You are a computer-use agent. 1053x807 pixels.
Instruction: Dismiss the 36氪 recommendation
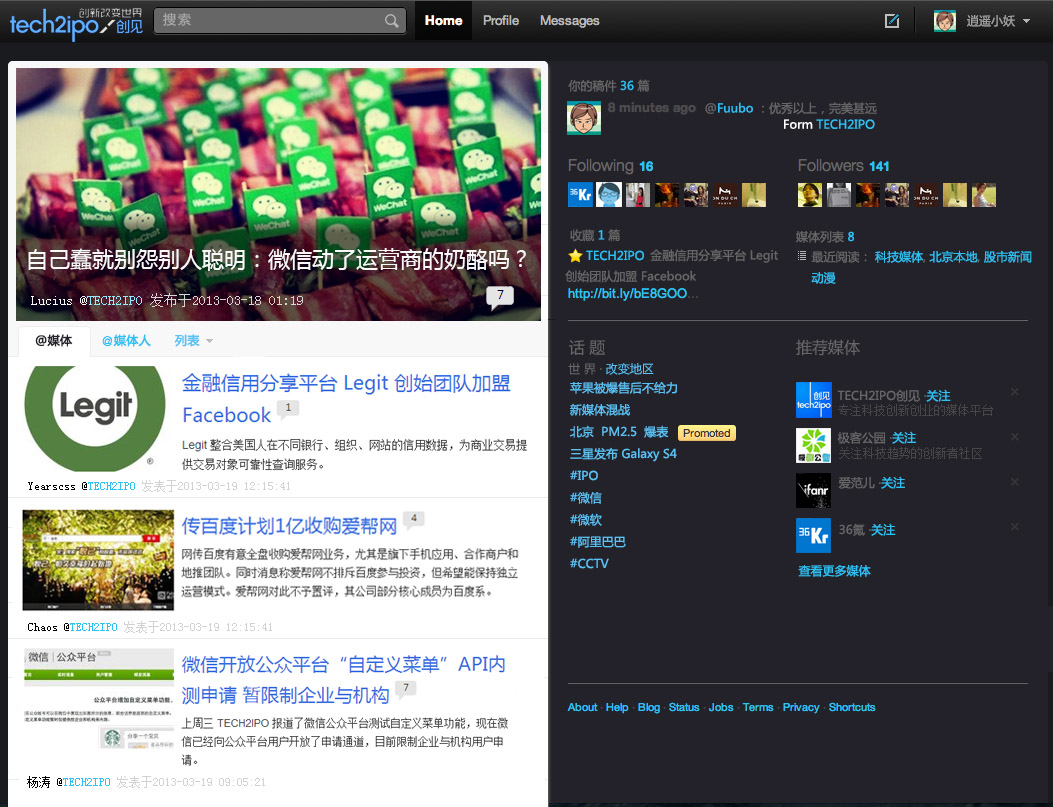(x=1015, y=526)
